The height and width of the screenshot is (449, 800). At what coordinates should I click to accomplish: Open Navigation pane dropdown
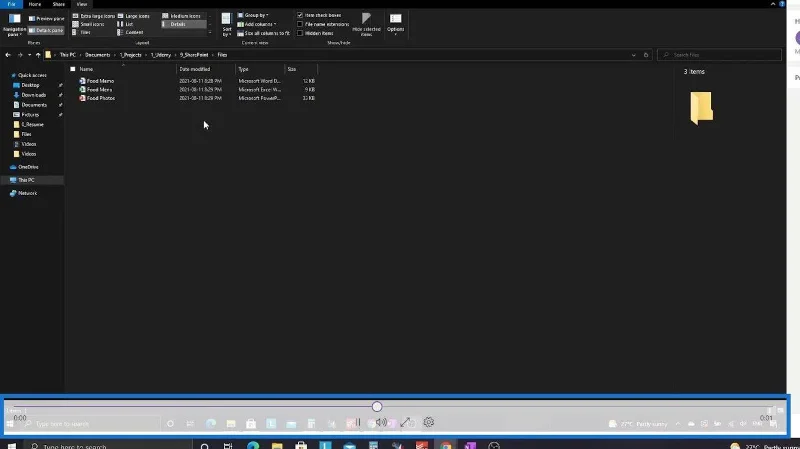click(x=14, y=25)
